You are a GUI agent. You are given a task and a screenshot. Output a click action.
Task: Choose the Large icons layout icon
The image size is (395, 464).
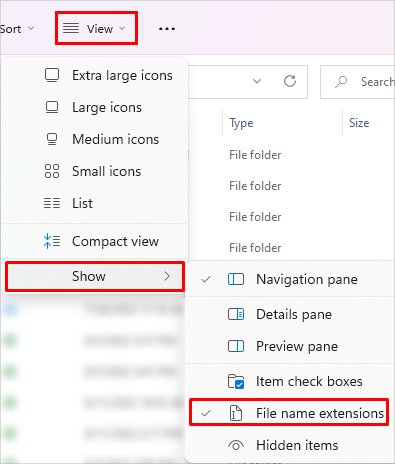[52, 107]
